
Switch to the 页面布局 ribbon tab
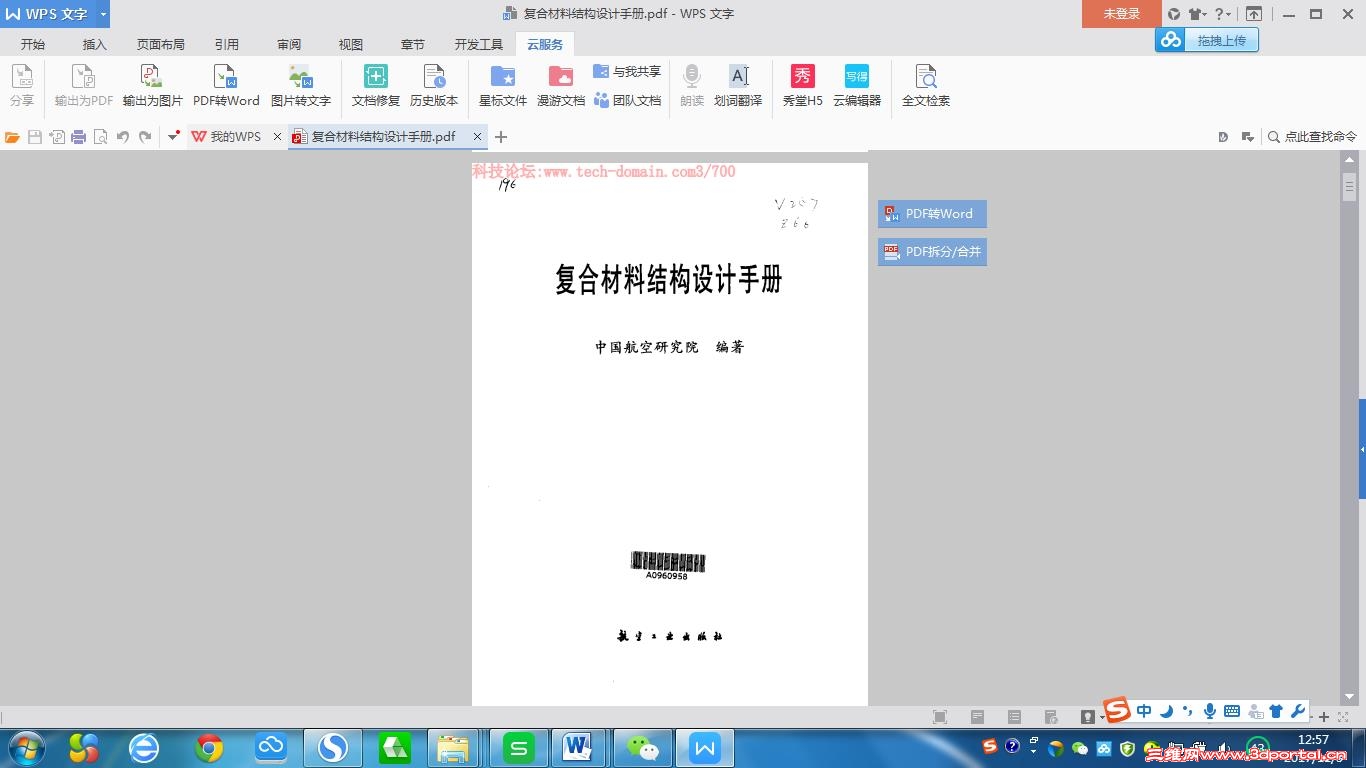tap(161, 44)
